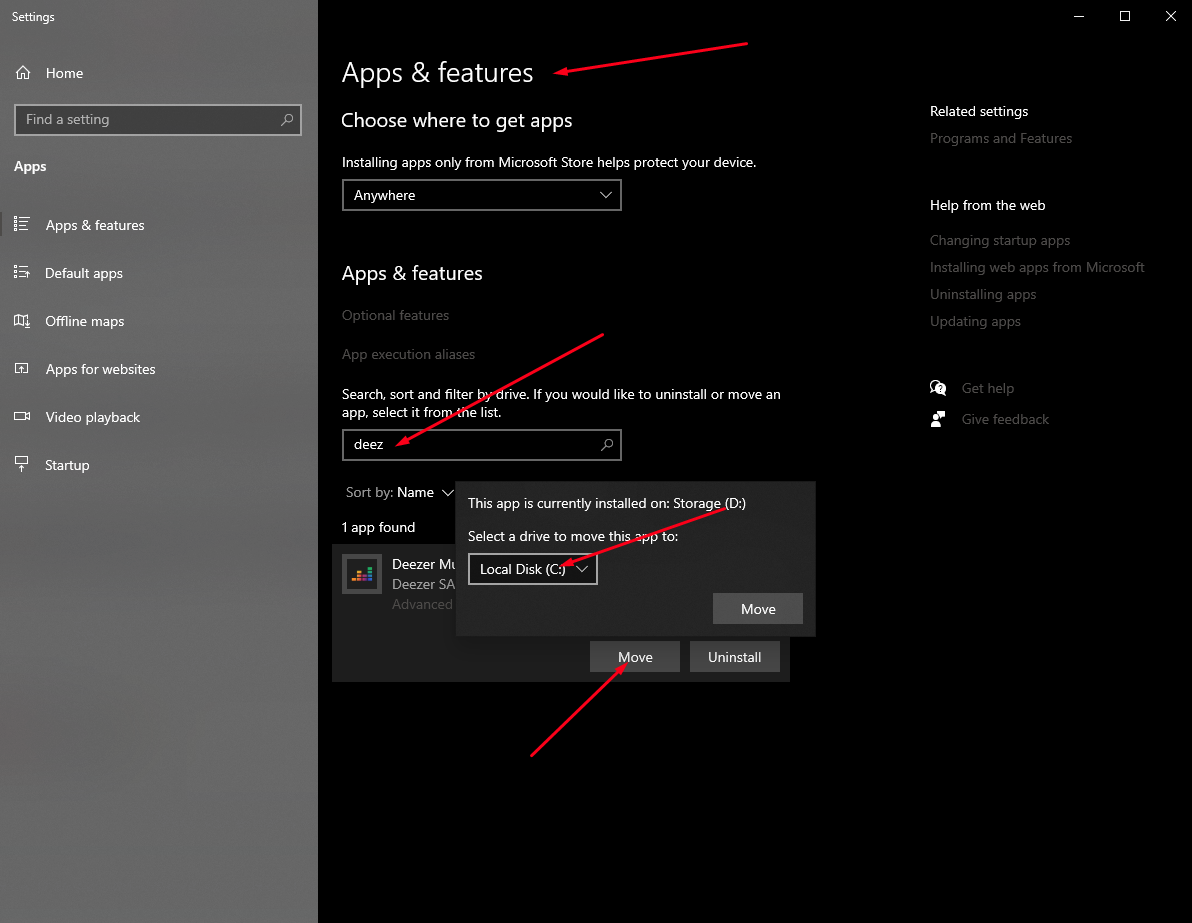Click the Apps & features list icon in sidebar

(22, 224)
